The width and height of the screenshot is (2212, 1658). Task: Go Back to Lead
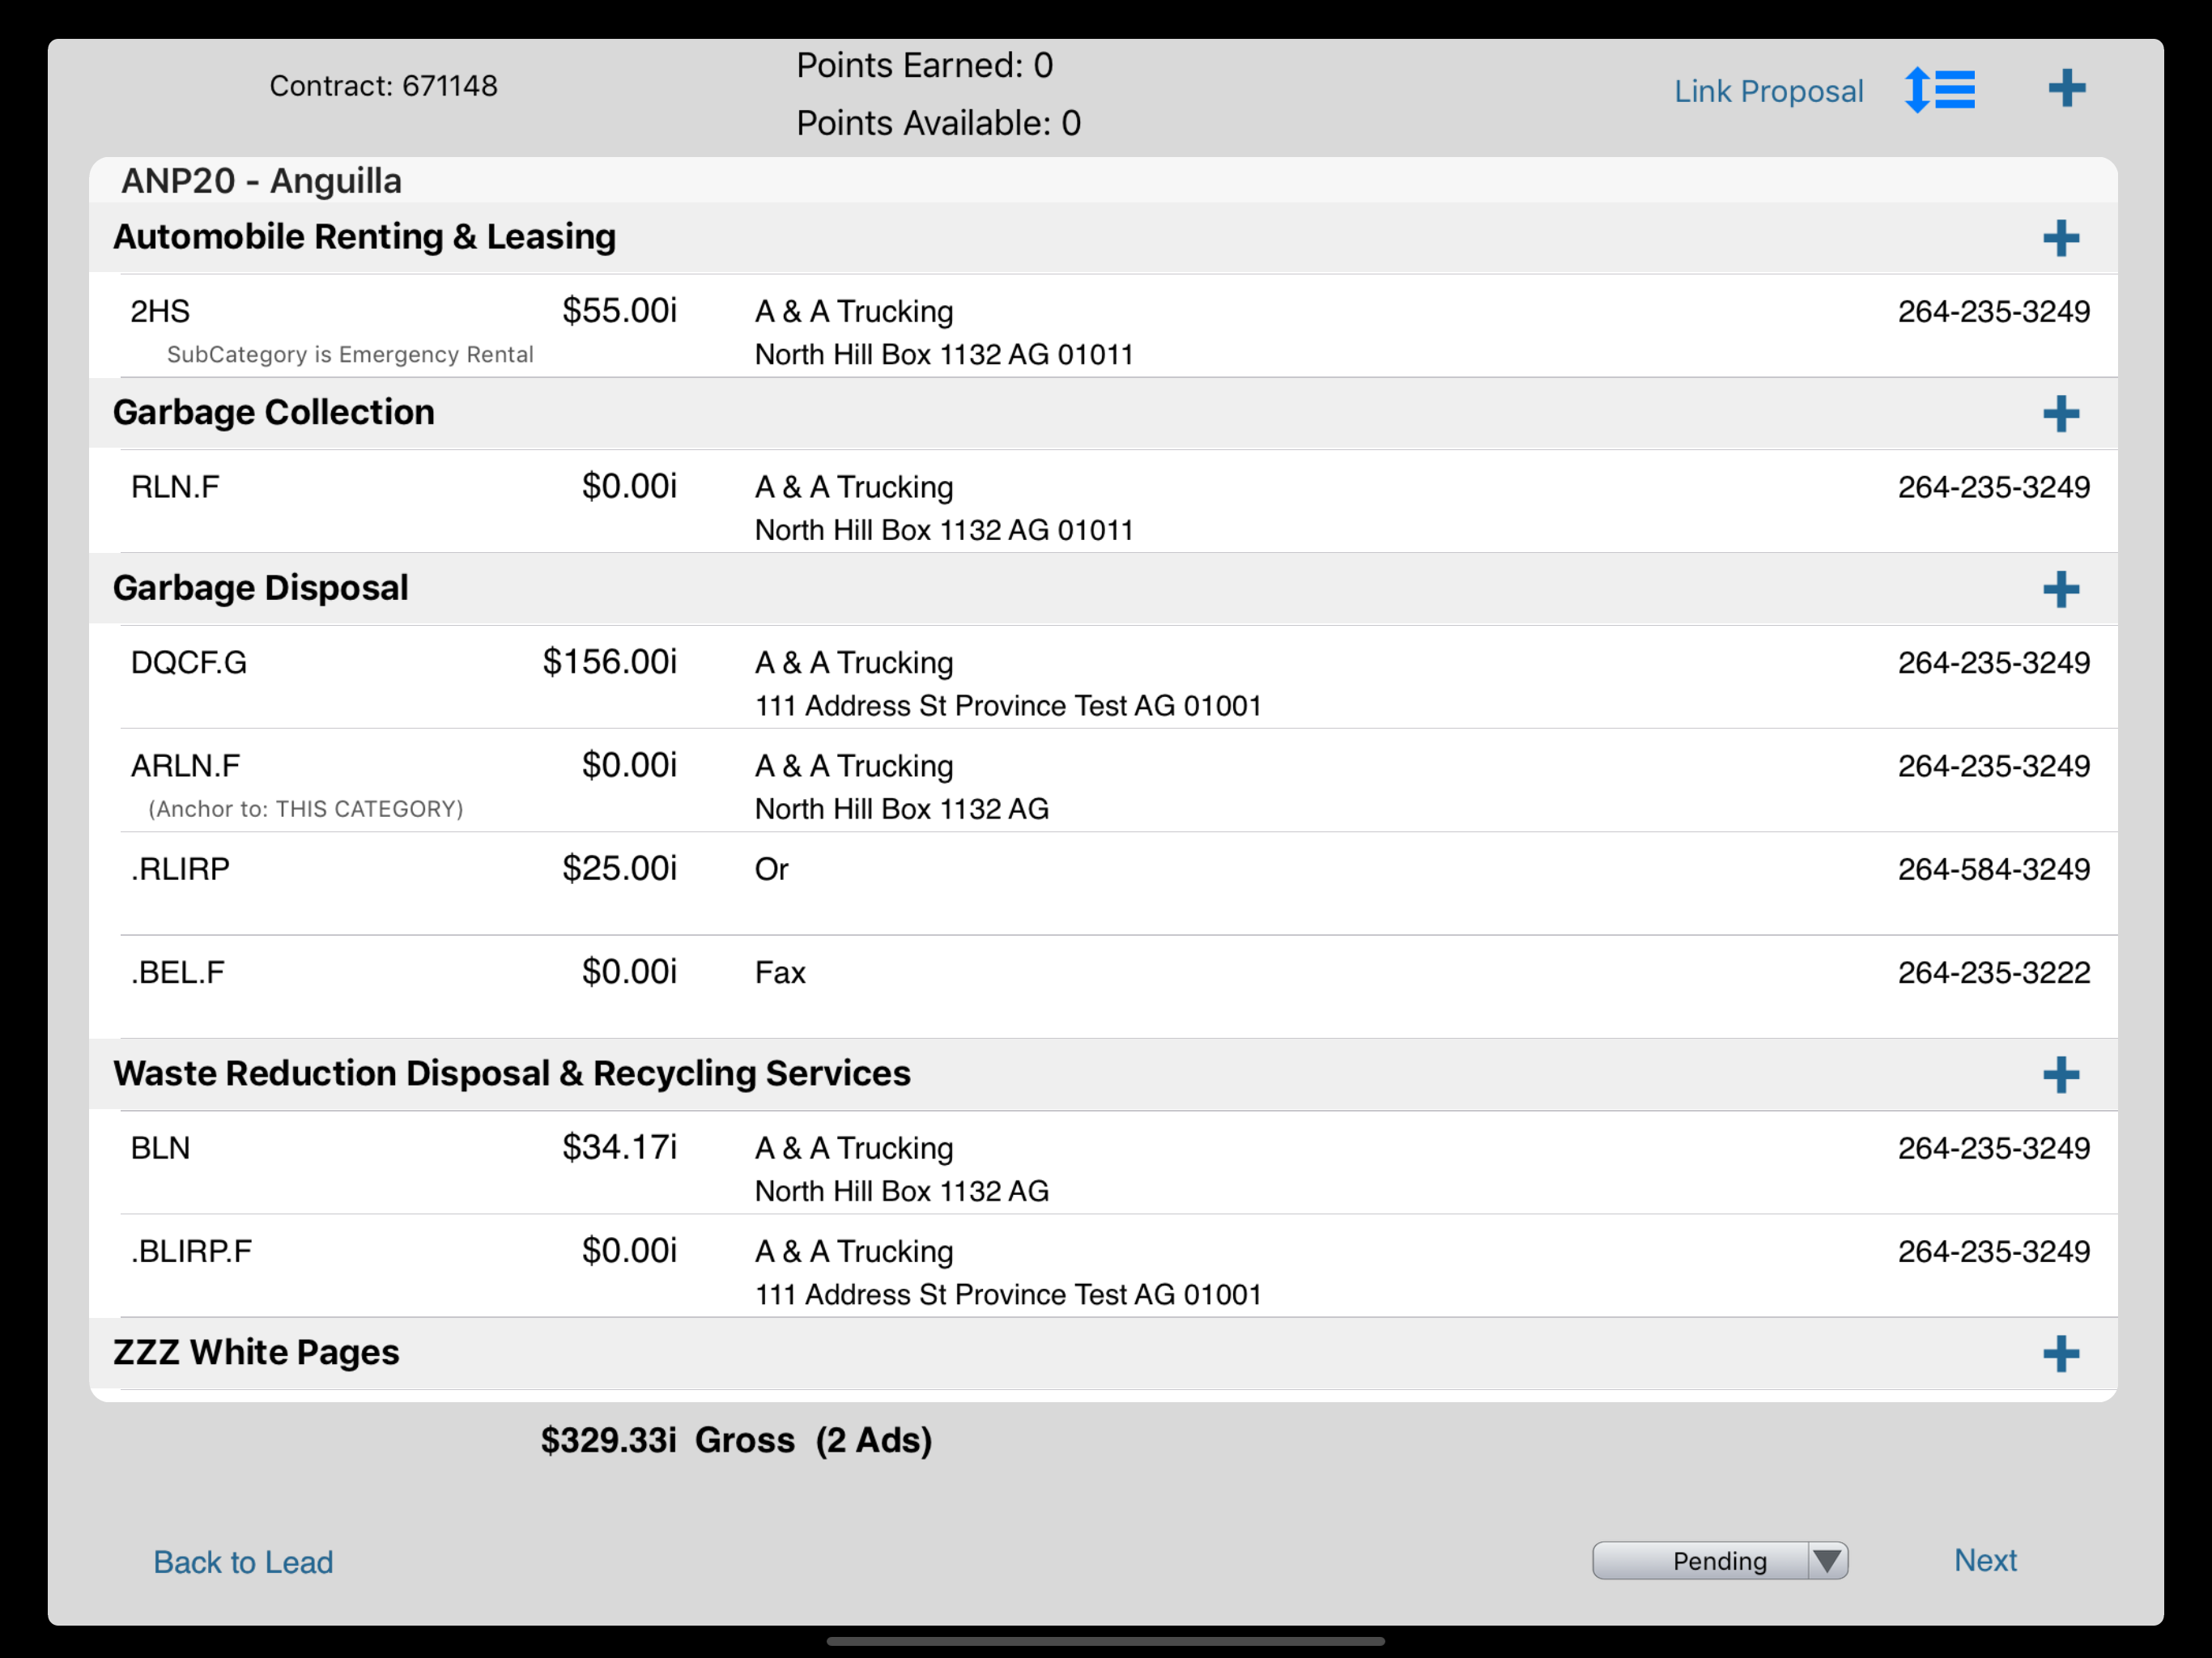(243, 1562)
